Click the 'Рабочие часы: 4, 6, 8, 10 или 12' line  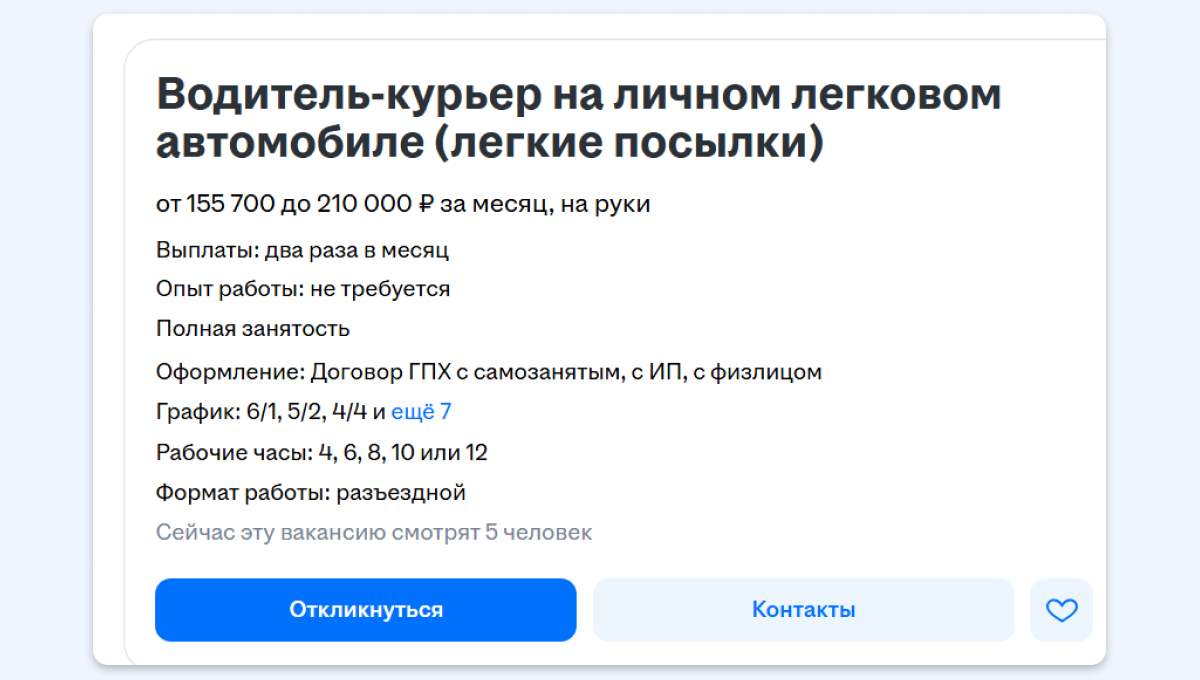tap(321, 452)
